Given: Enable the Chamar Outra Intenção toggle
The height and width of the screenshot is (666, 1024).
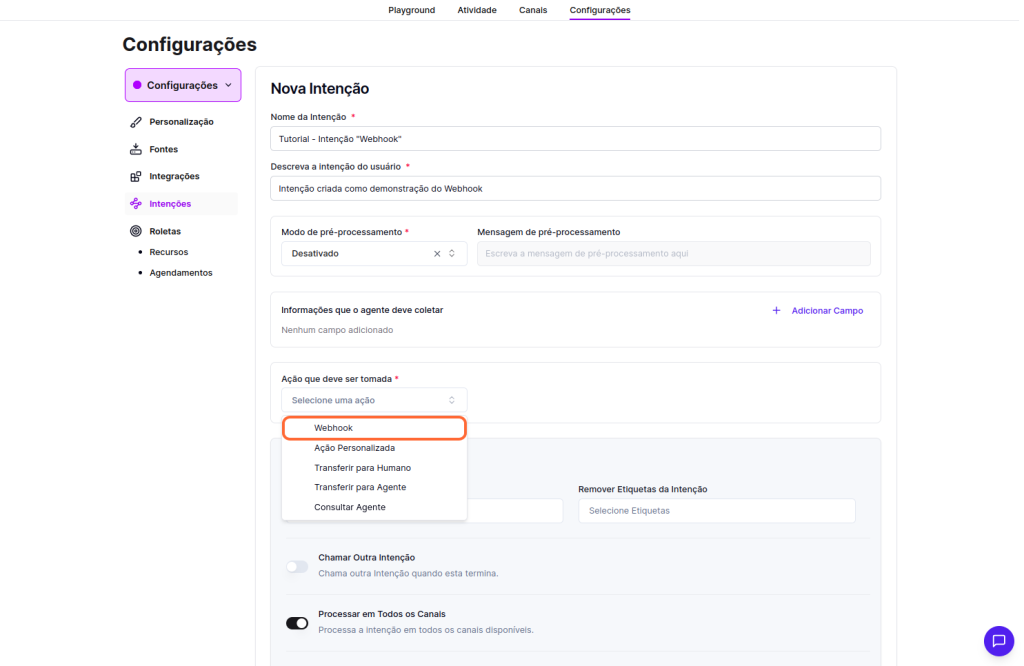Looking at the screenshot, I should pyautogui.click(x=297, y=567).
